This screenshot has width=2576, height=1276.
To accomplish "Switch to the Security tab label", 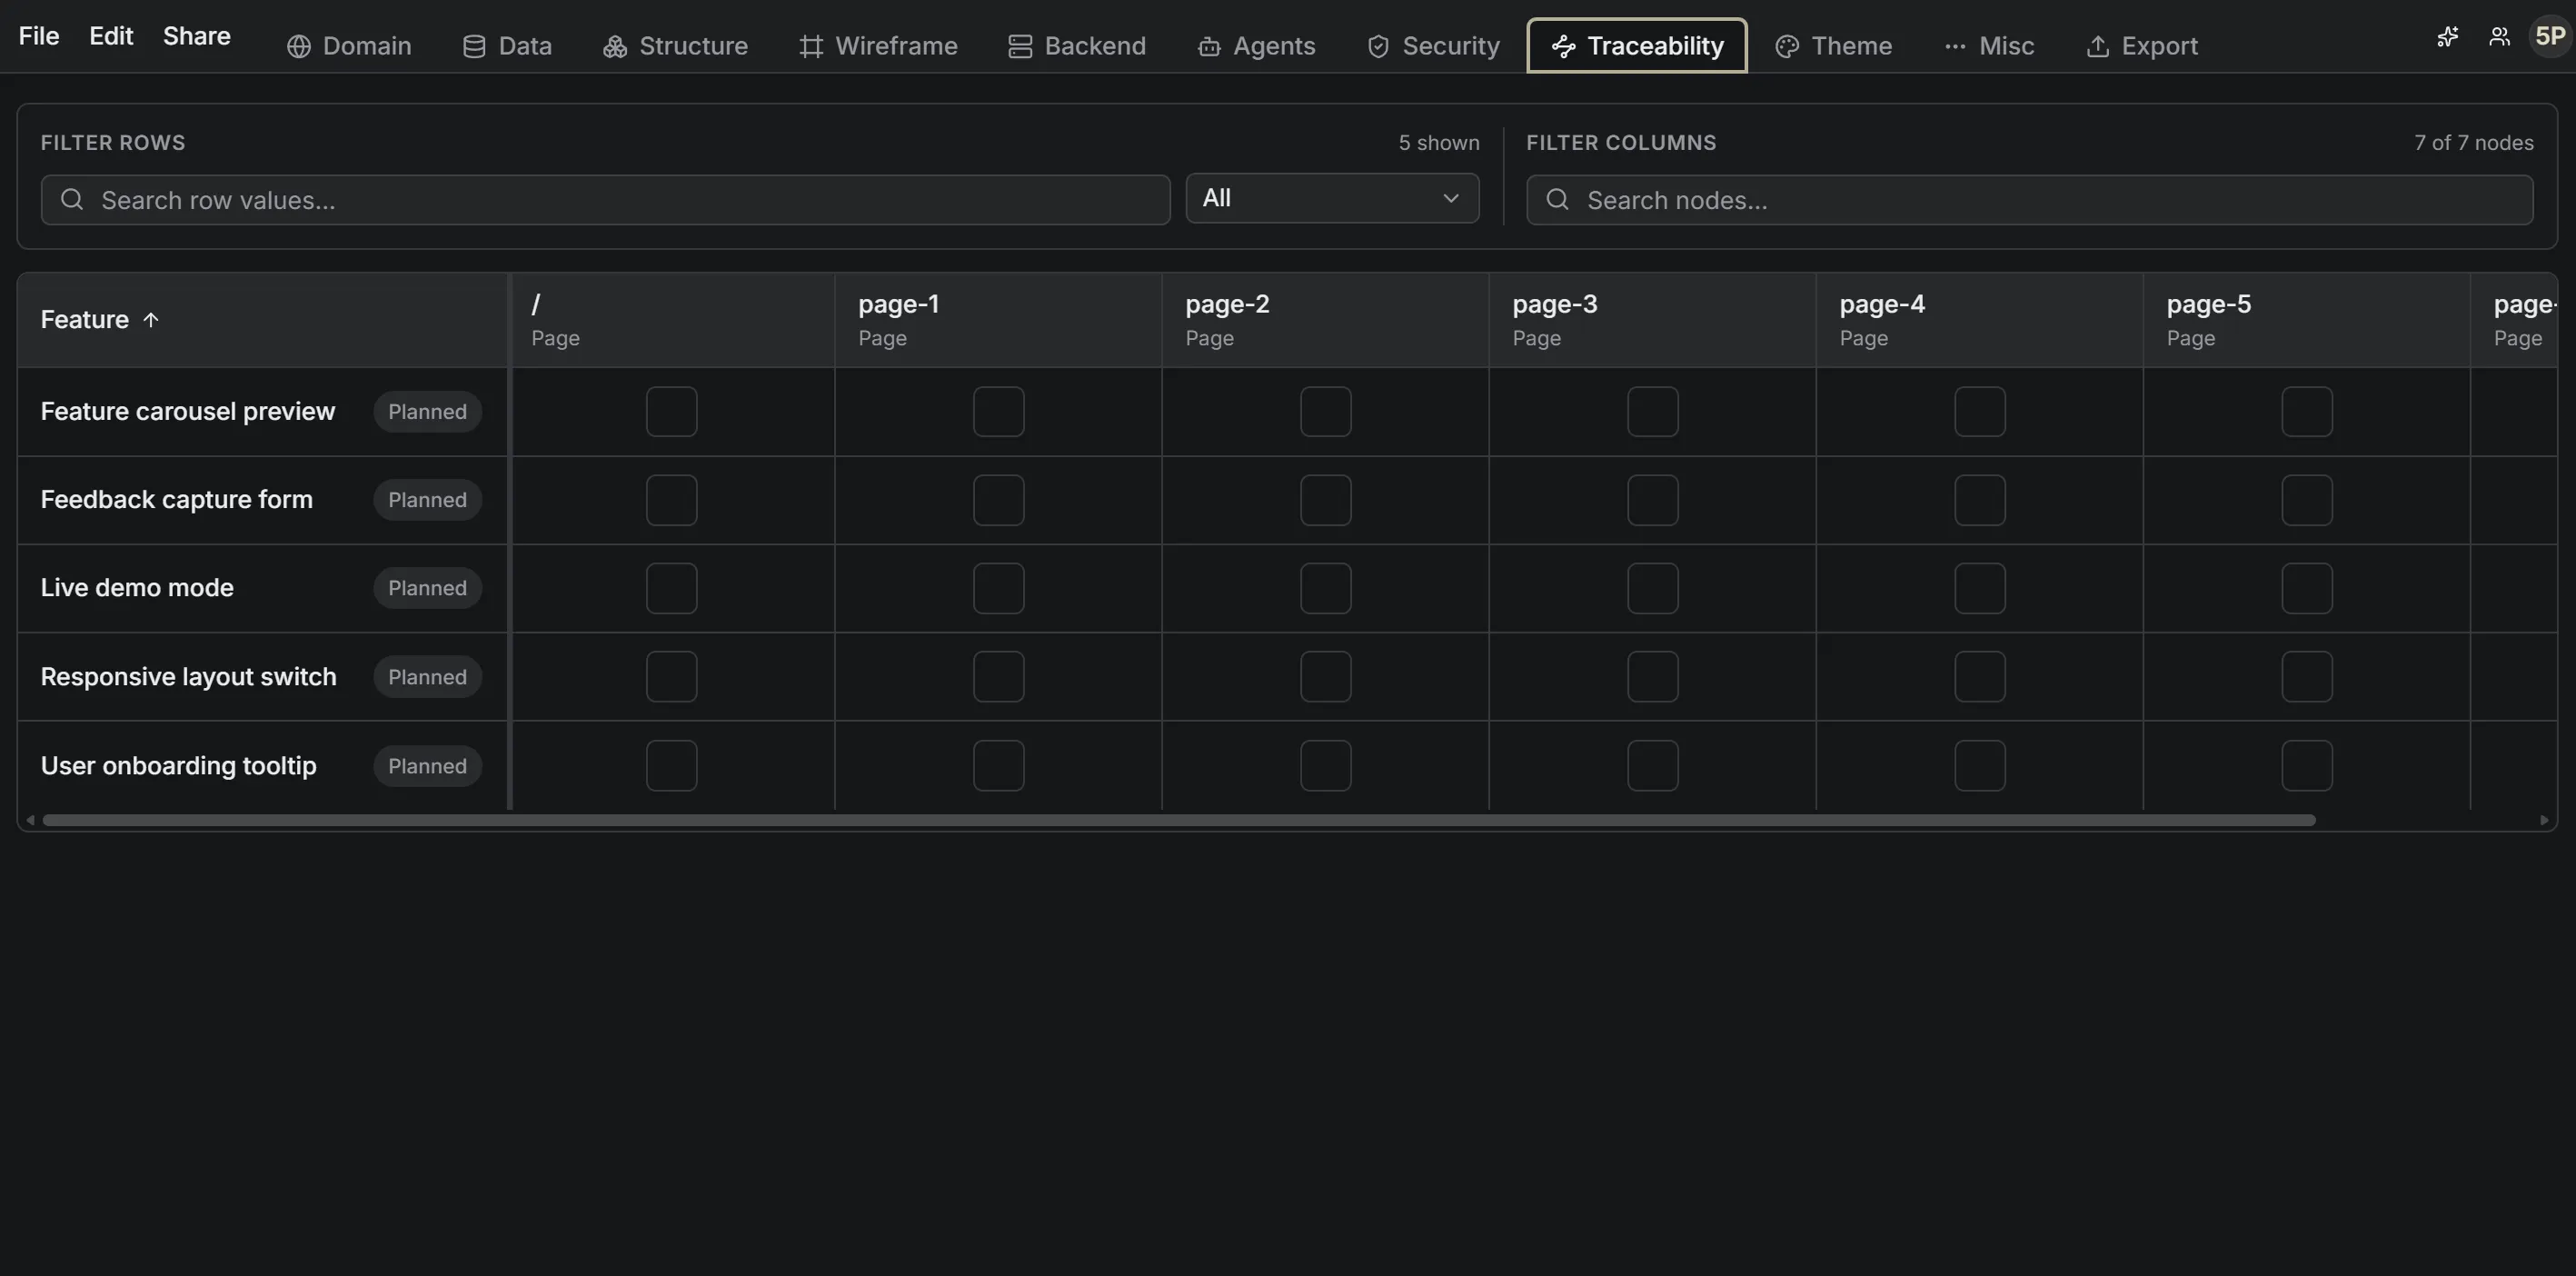I will [1451, 46].
